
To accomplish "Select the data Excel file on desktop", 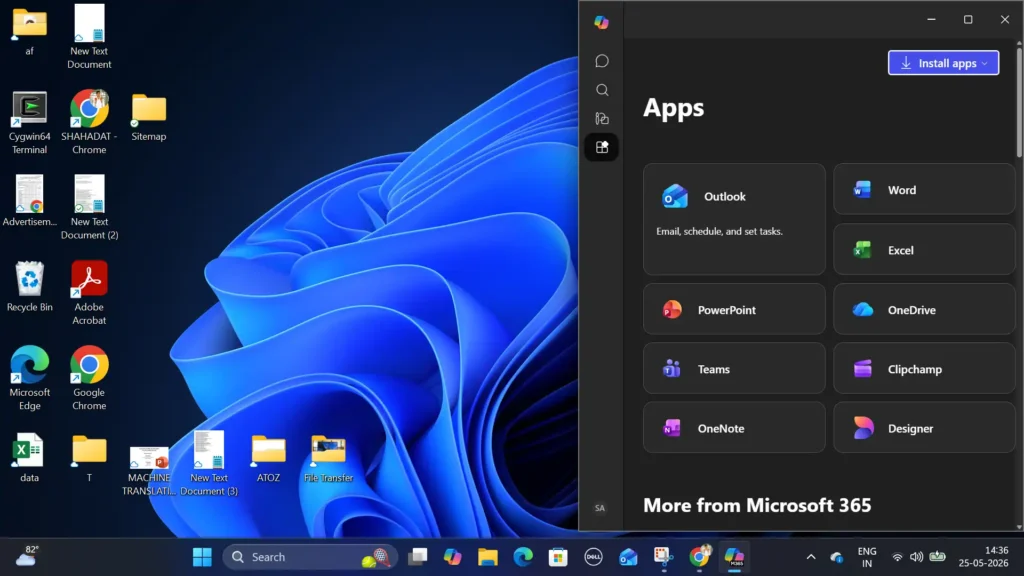I will coord(29,458).
